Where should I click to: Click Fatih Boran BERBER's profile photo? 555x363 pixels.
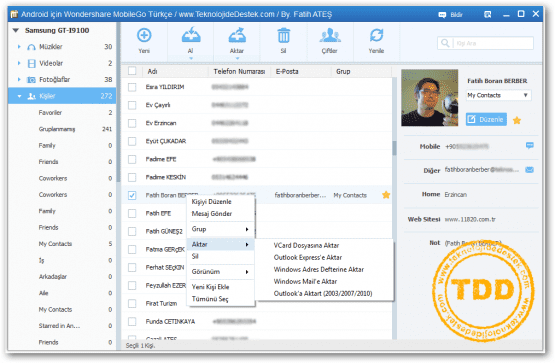[430, 98]
